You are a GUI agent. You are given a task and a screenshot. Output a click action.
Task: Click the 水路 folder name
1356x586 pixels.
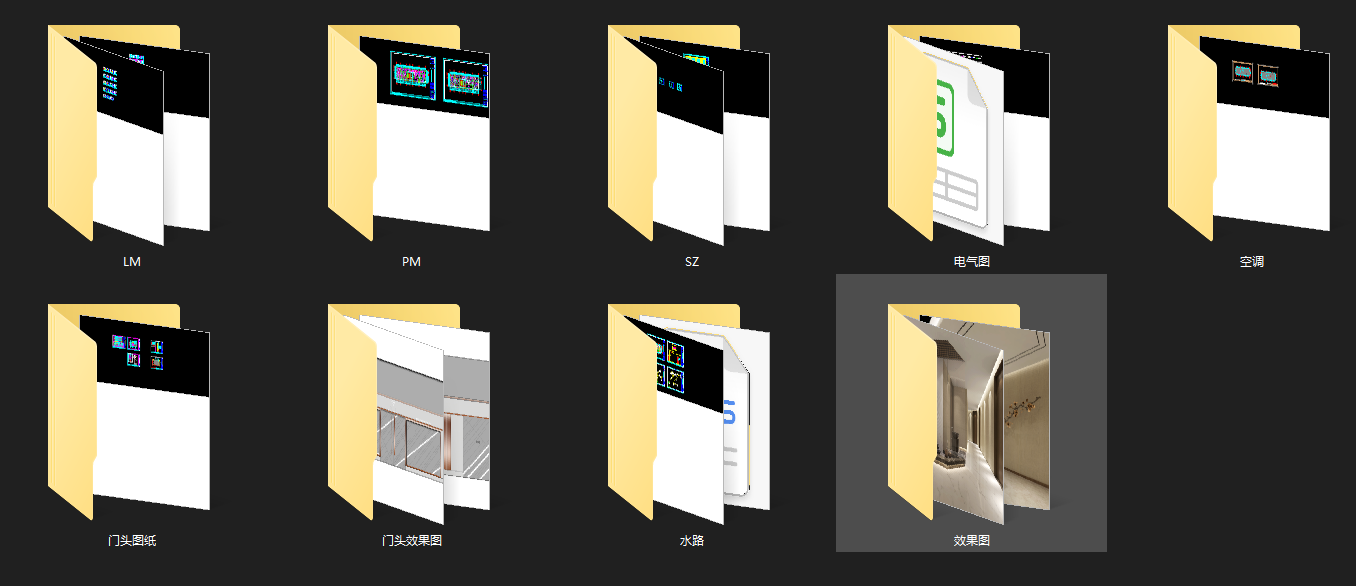click(x=692, y=541)
